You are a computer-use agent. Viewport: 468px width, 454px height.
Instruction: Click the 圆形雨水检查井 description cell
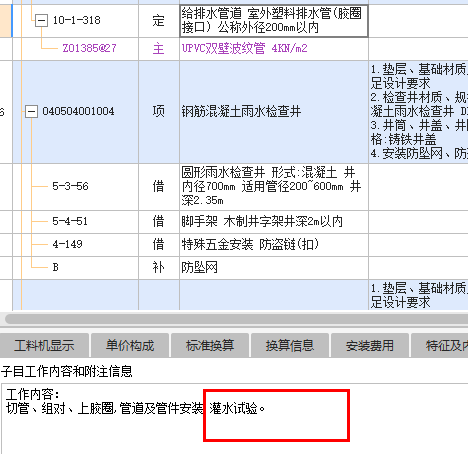point(274,187)
